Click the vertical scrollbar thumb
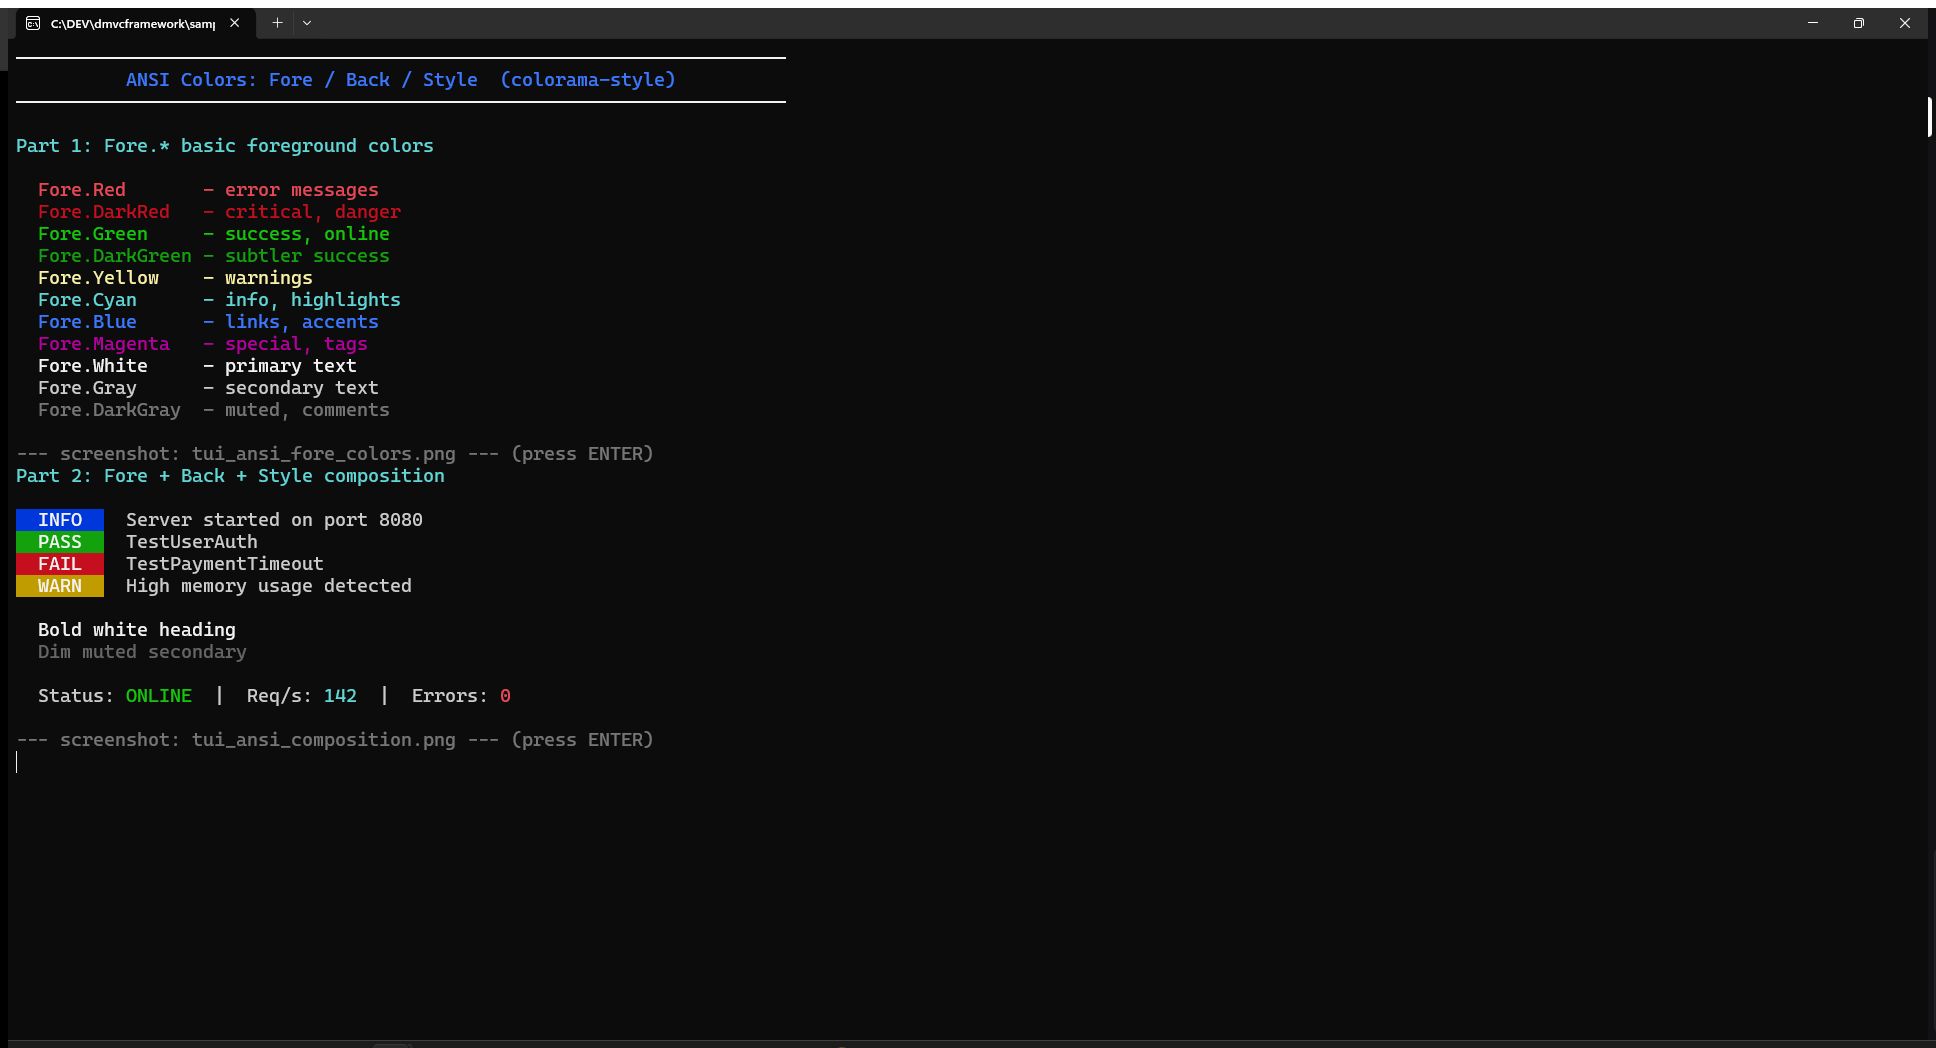Image resolution: width=1936 pixels, height=1048 pixels. [x=1929, y=117]
